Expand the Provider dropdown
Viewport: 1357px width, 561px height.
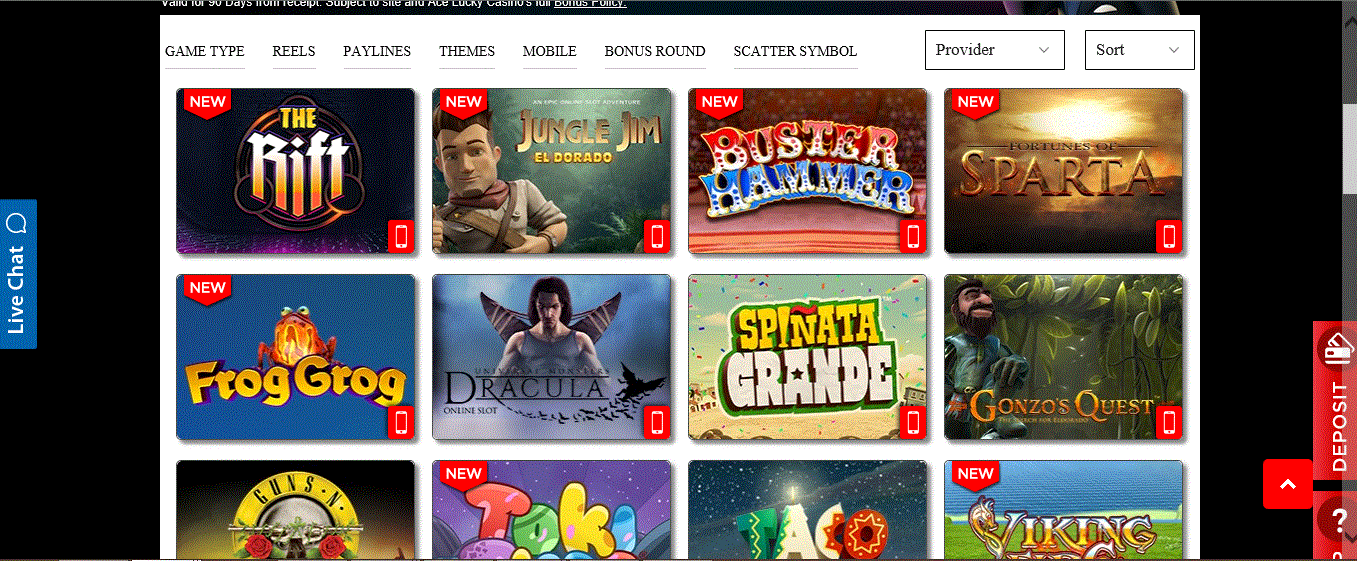(995, 50)
